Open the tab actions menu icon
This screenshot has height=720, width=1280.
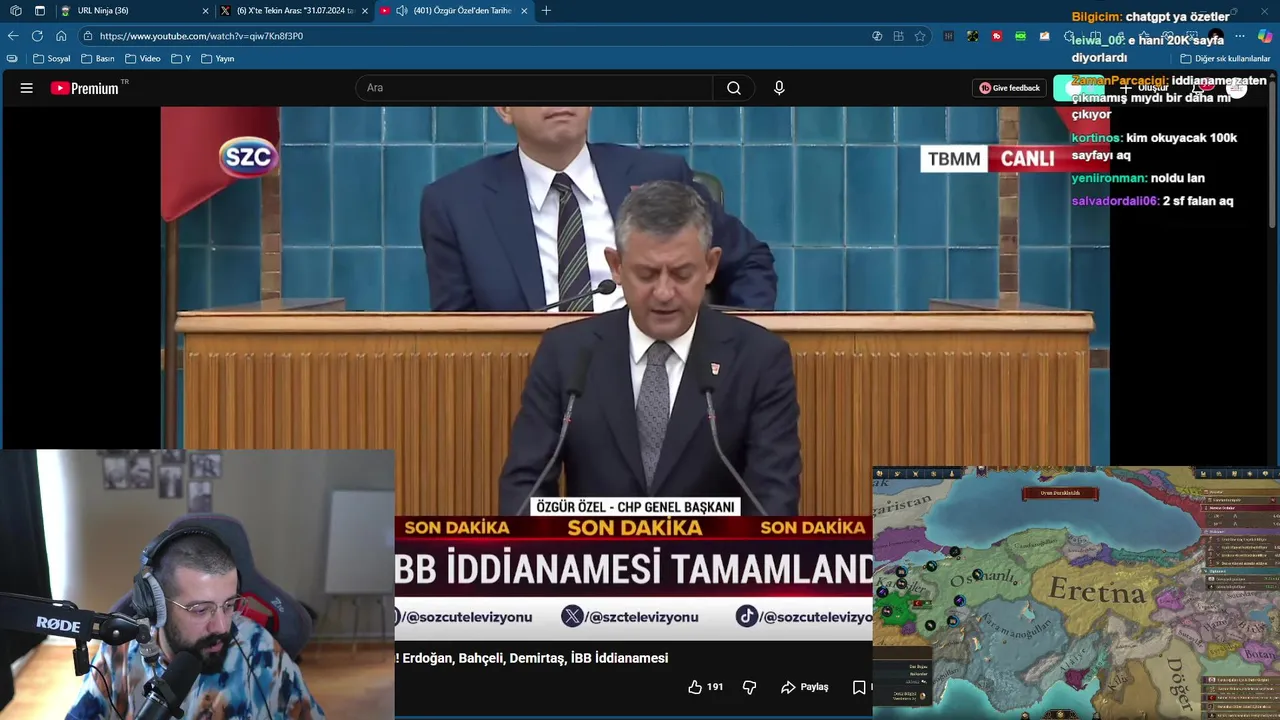click(40, 11)
